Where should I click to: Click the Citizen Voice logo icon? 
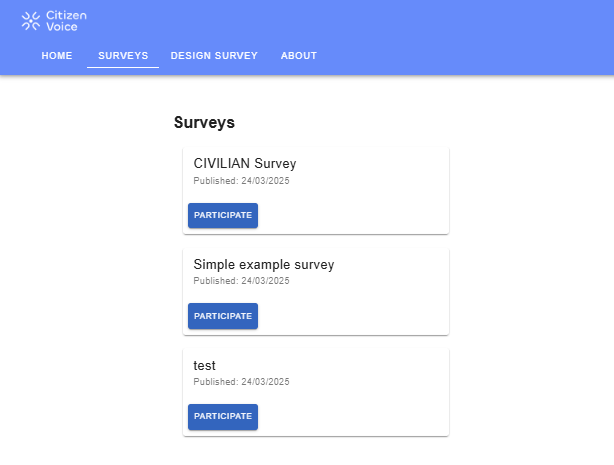[31, 21]
